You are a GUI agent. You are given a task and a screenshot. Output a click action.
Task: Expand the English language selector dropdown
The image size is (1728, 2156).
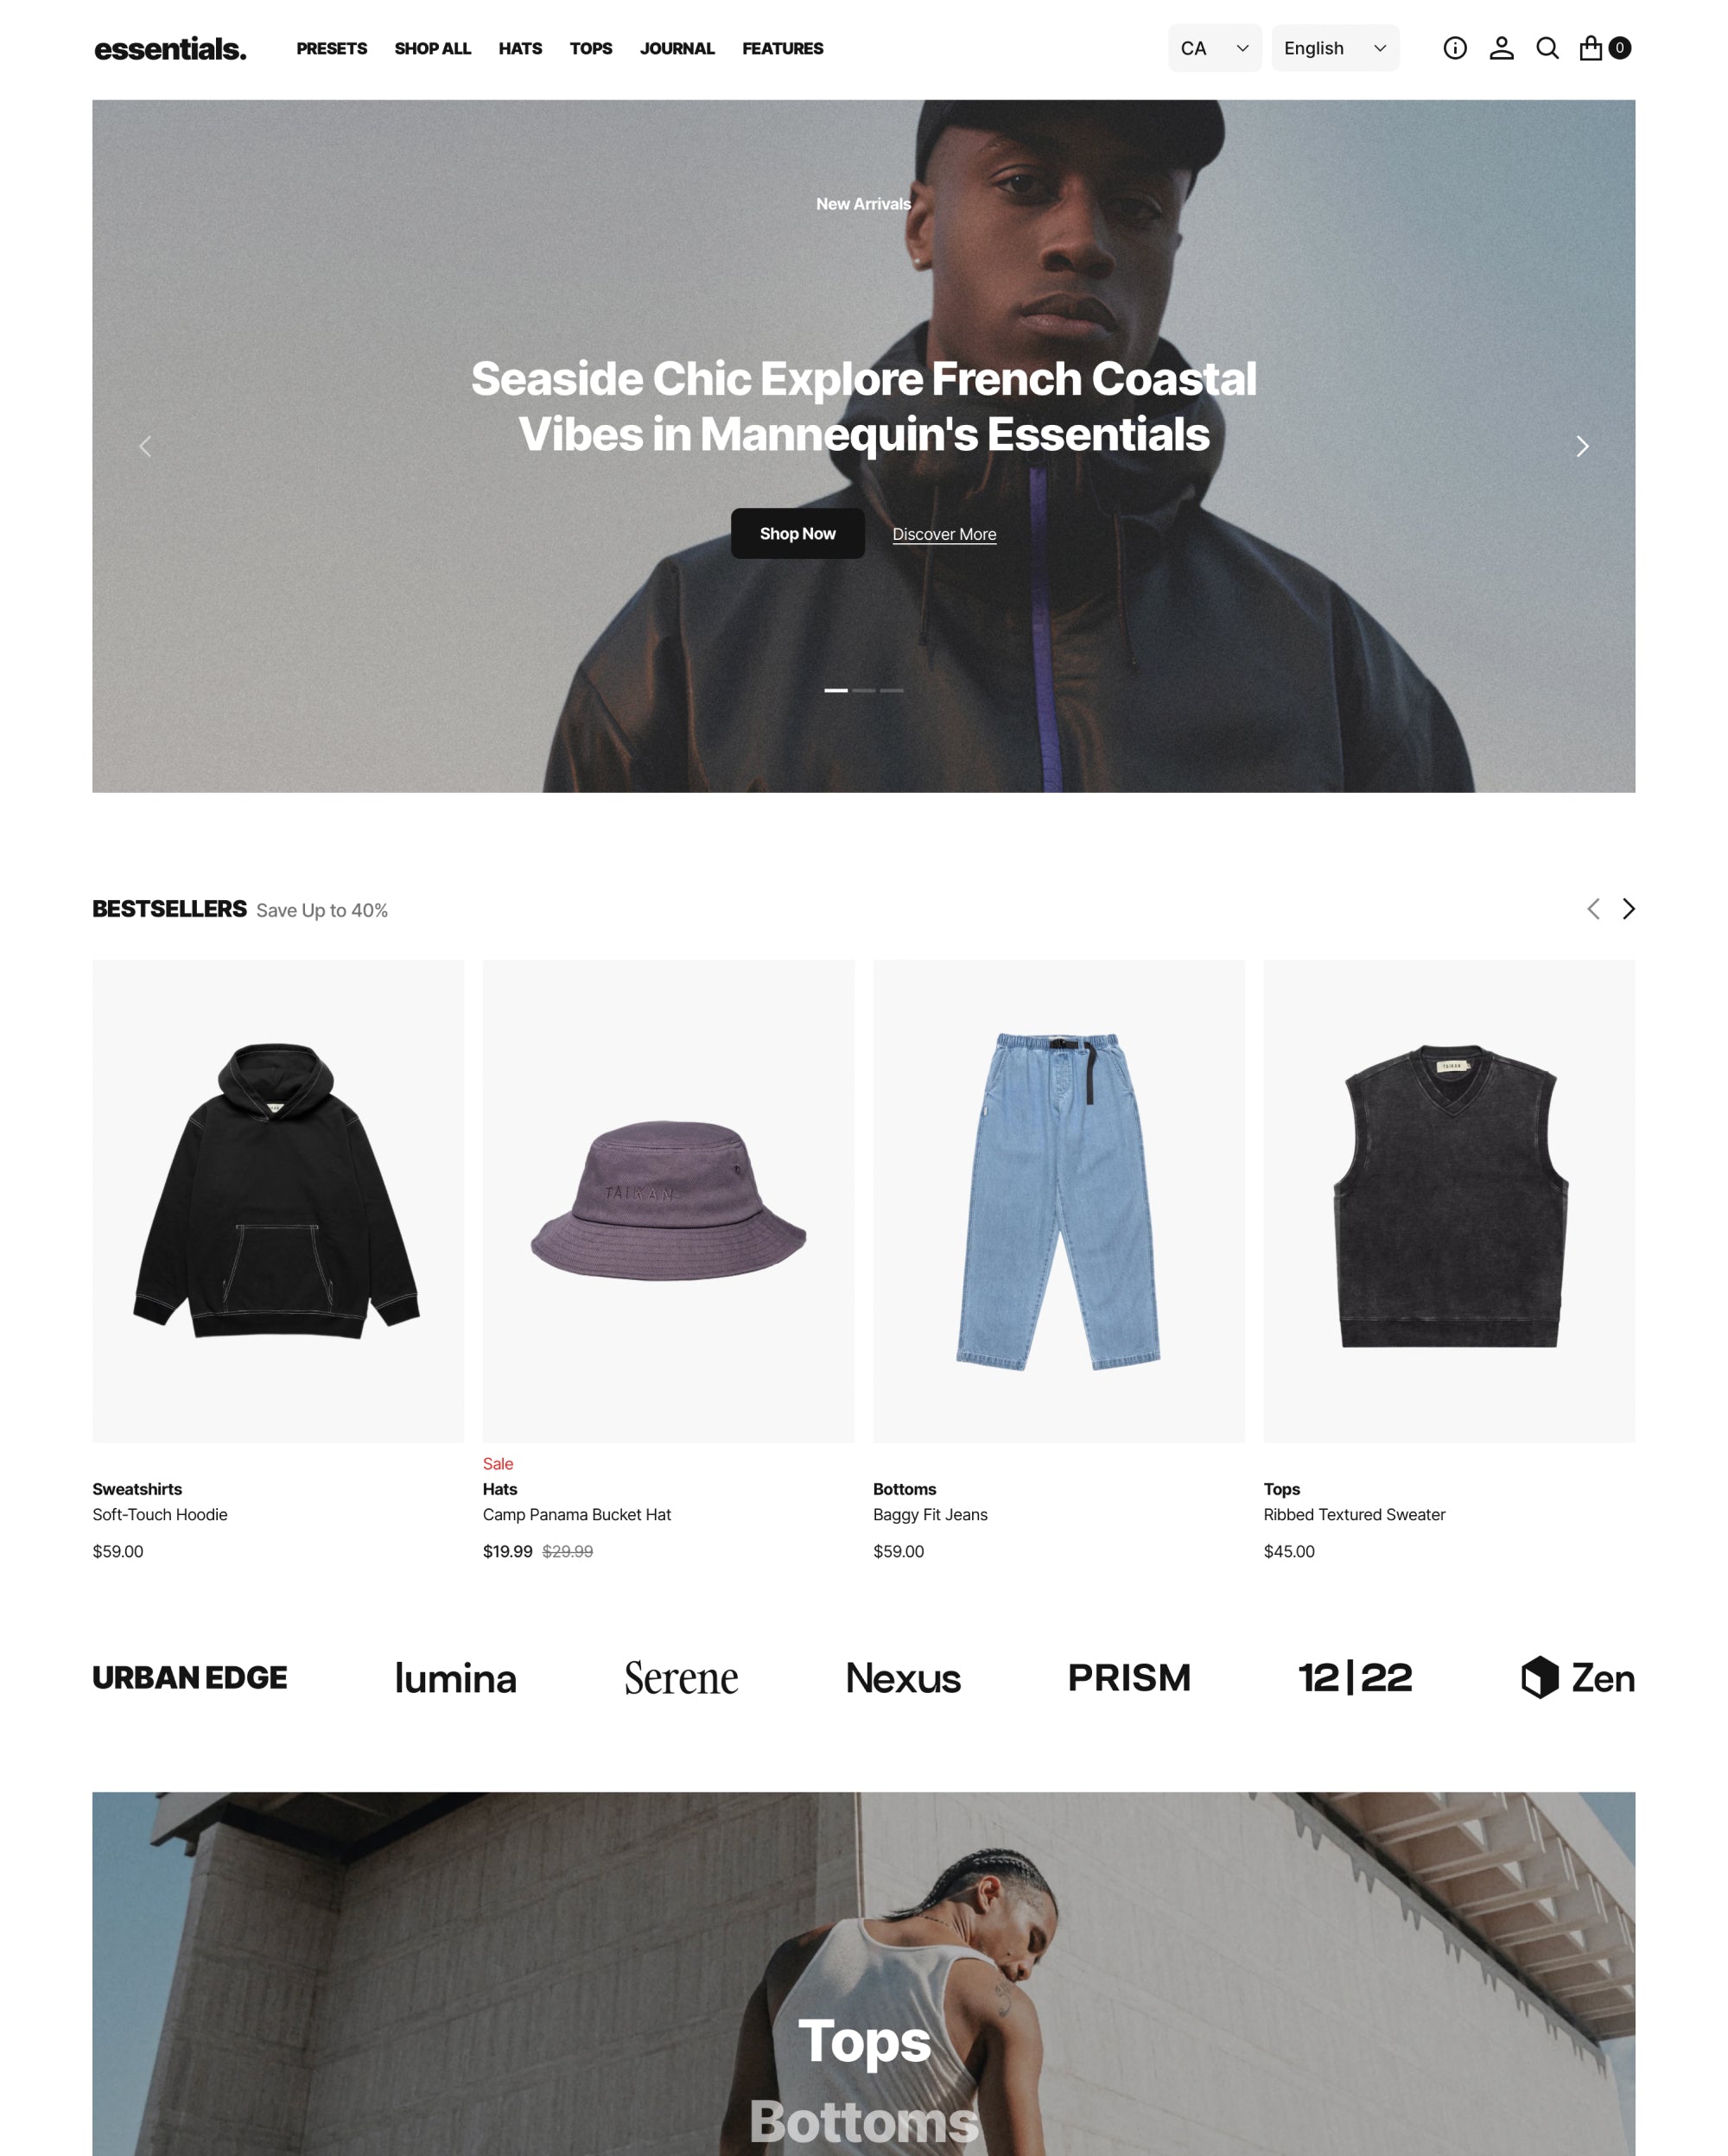click(1333, 48)
